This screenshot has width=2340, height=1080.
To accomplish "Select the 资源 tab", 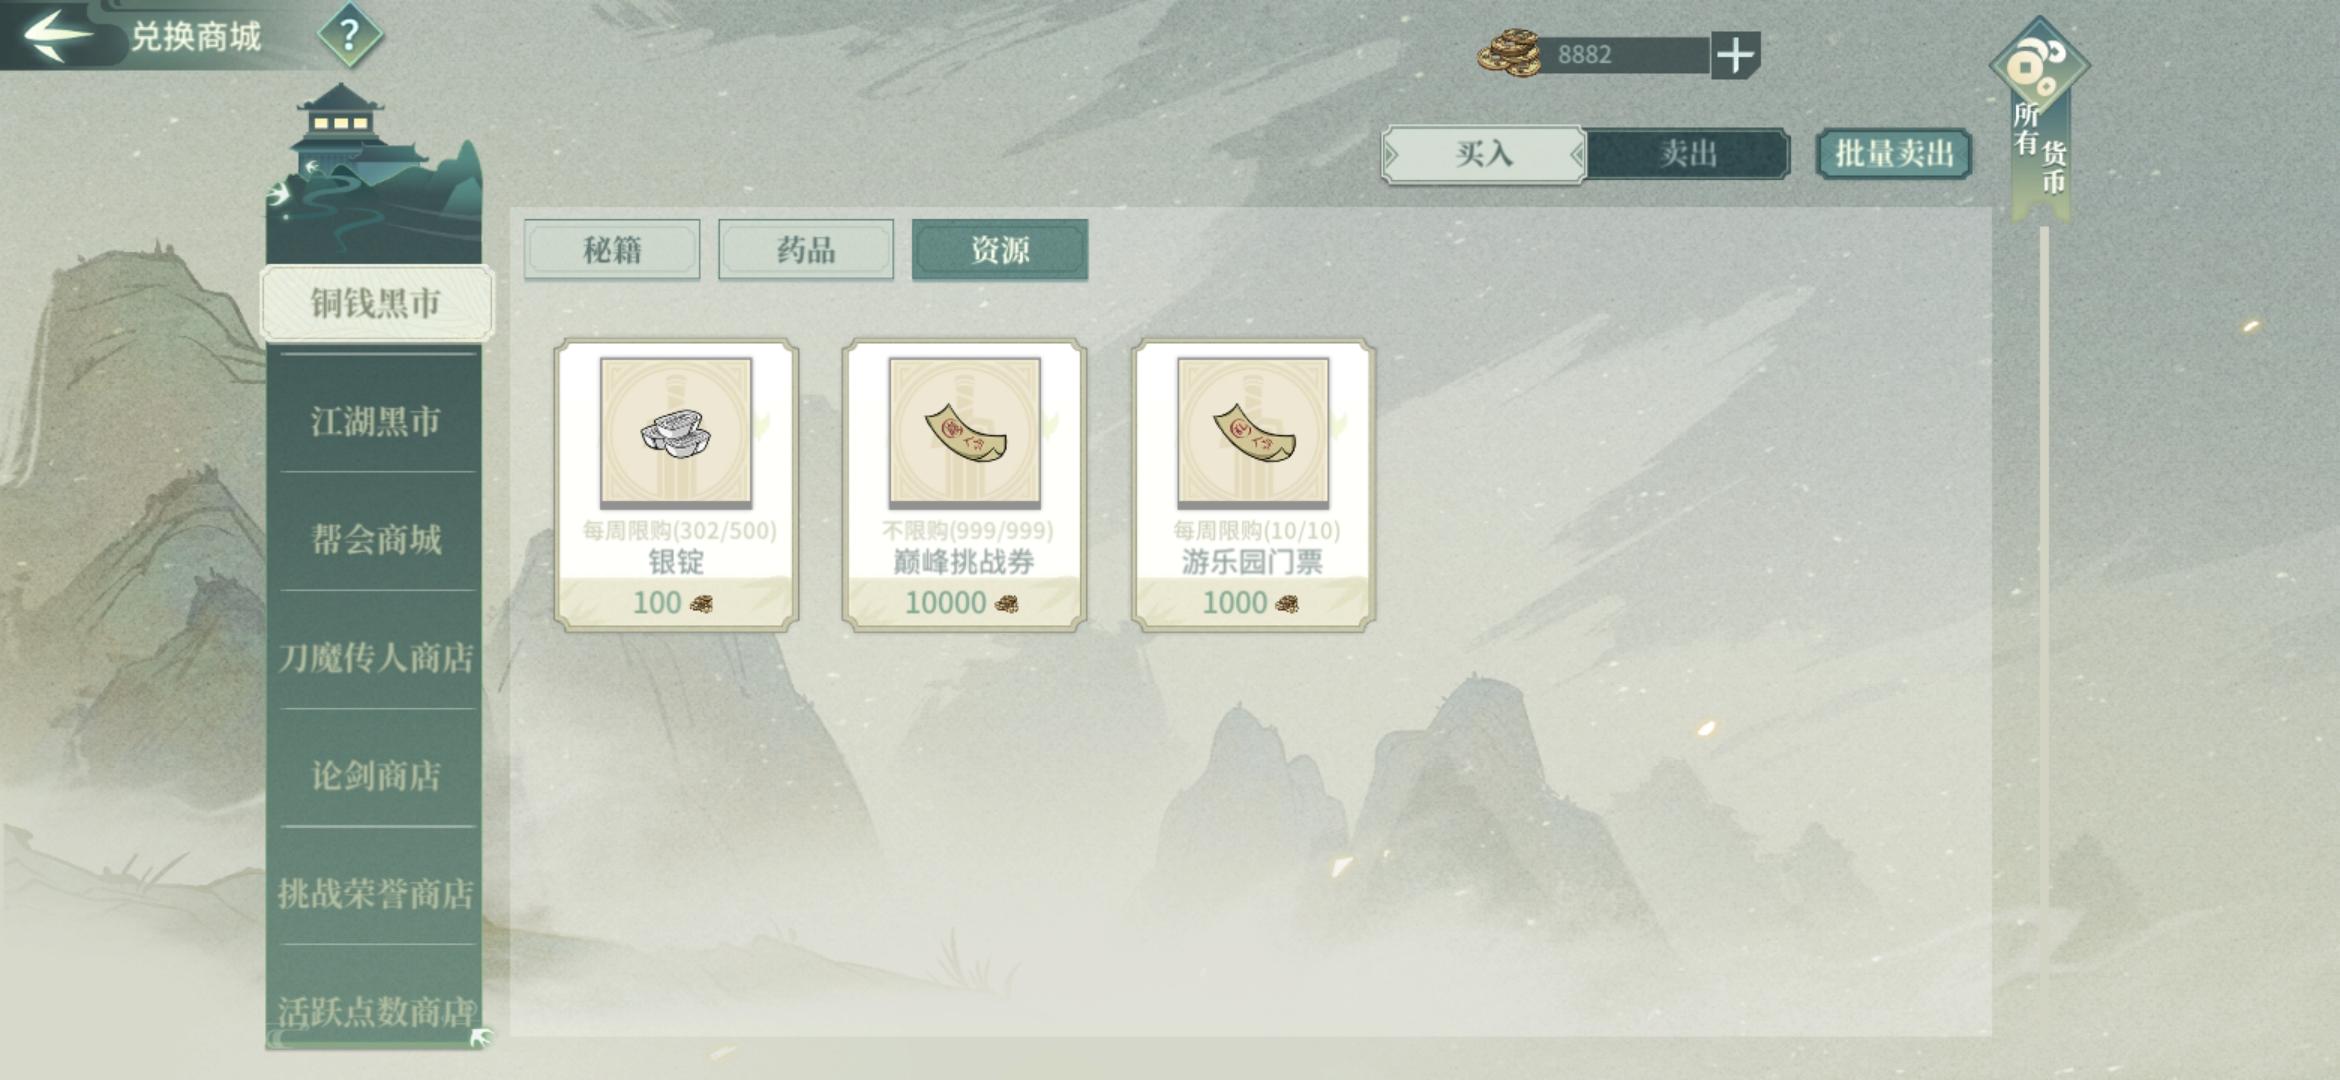I will click(x=1000, y=249).
